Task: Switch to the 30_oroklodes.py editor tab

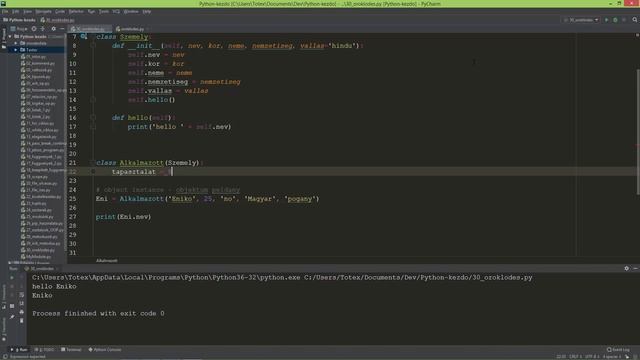Action: pyautogui.click(x=90, y=29)
